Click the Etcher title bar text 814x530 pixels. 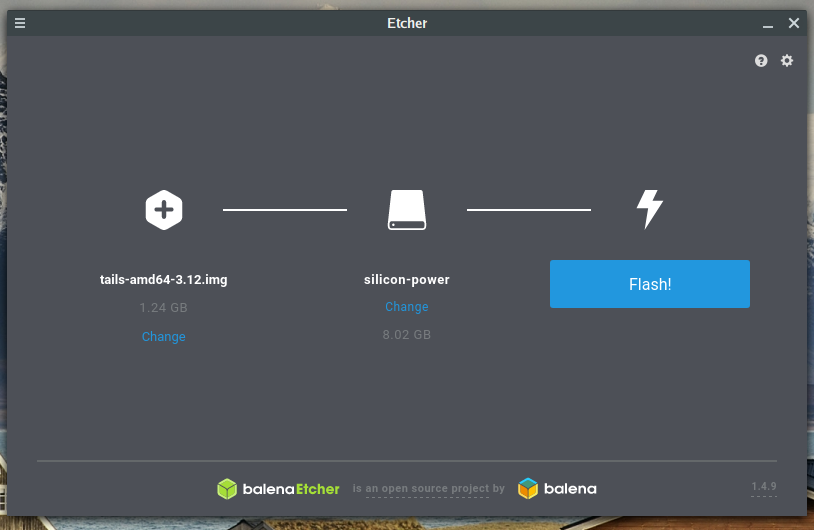(x=407, y=23)
